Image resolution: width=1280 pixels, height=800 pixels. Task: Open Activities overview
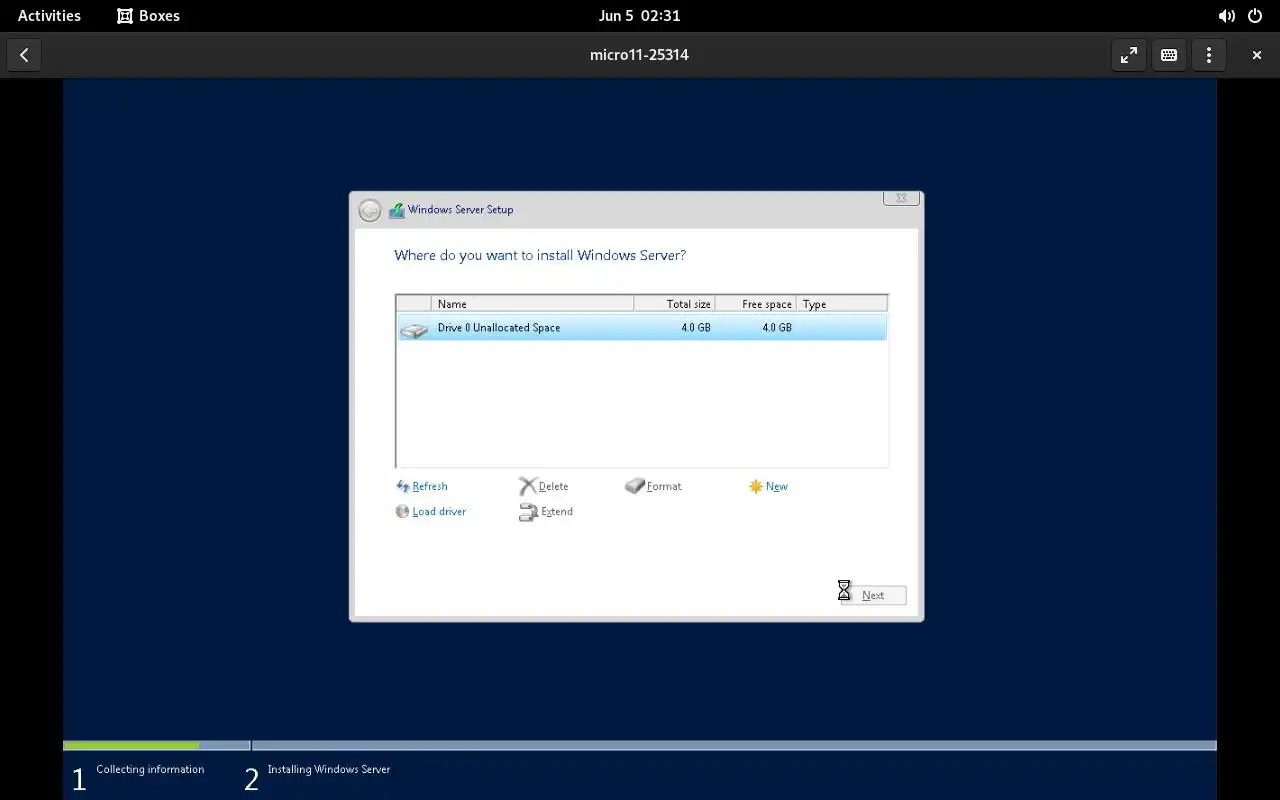[49, 16]
